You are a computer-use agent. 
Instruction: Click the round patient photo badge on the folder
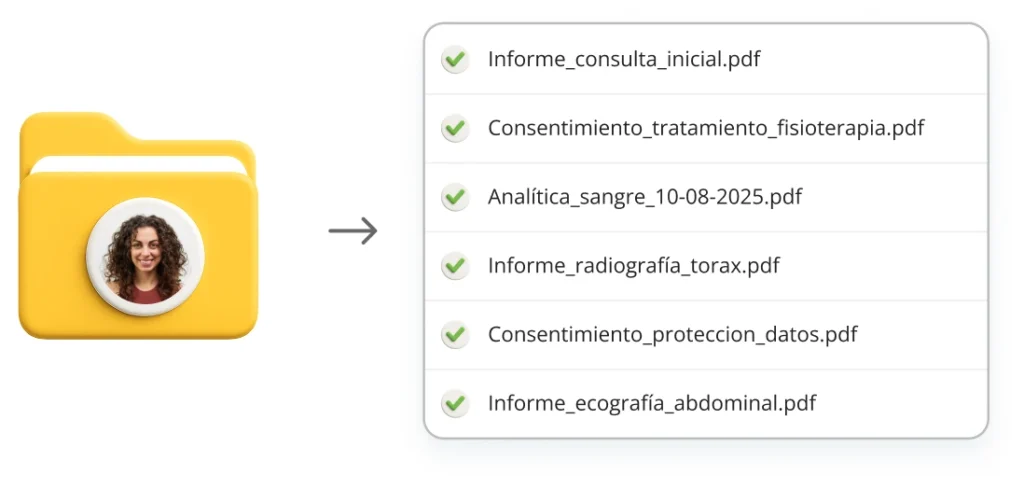(x=145, y=257)
